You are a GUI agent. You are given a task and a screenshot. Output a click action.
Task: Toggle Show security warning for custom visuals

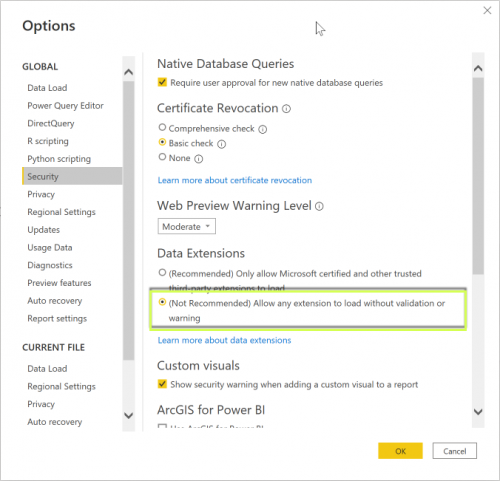pyautogui.click(x=162, y=384)
